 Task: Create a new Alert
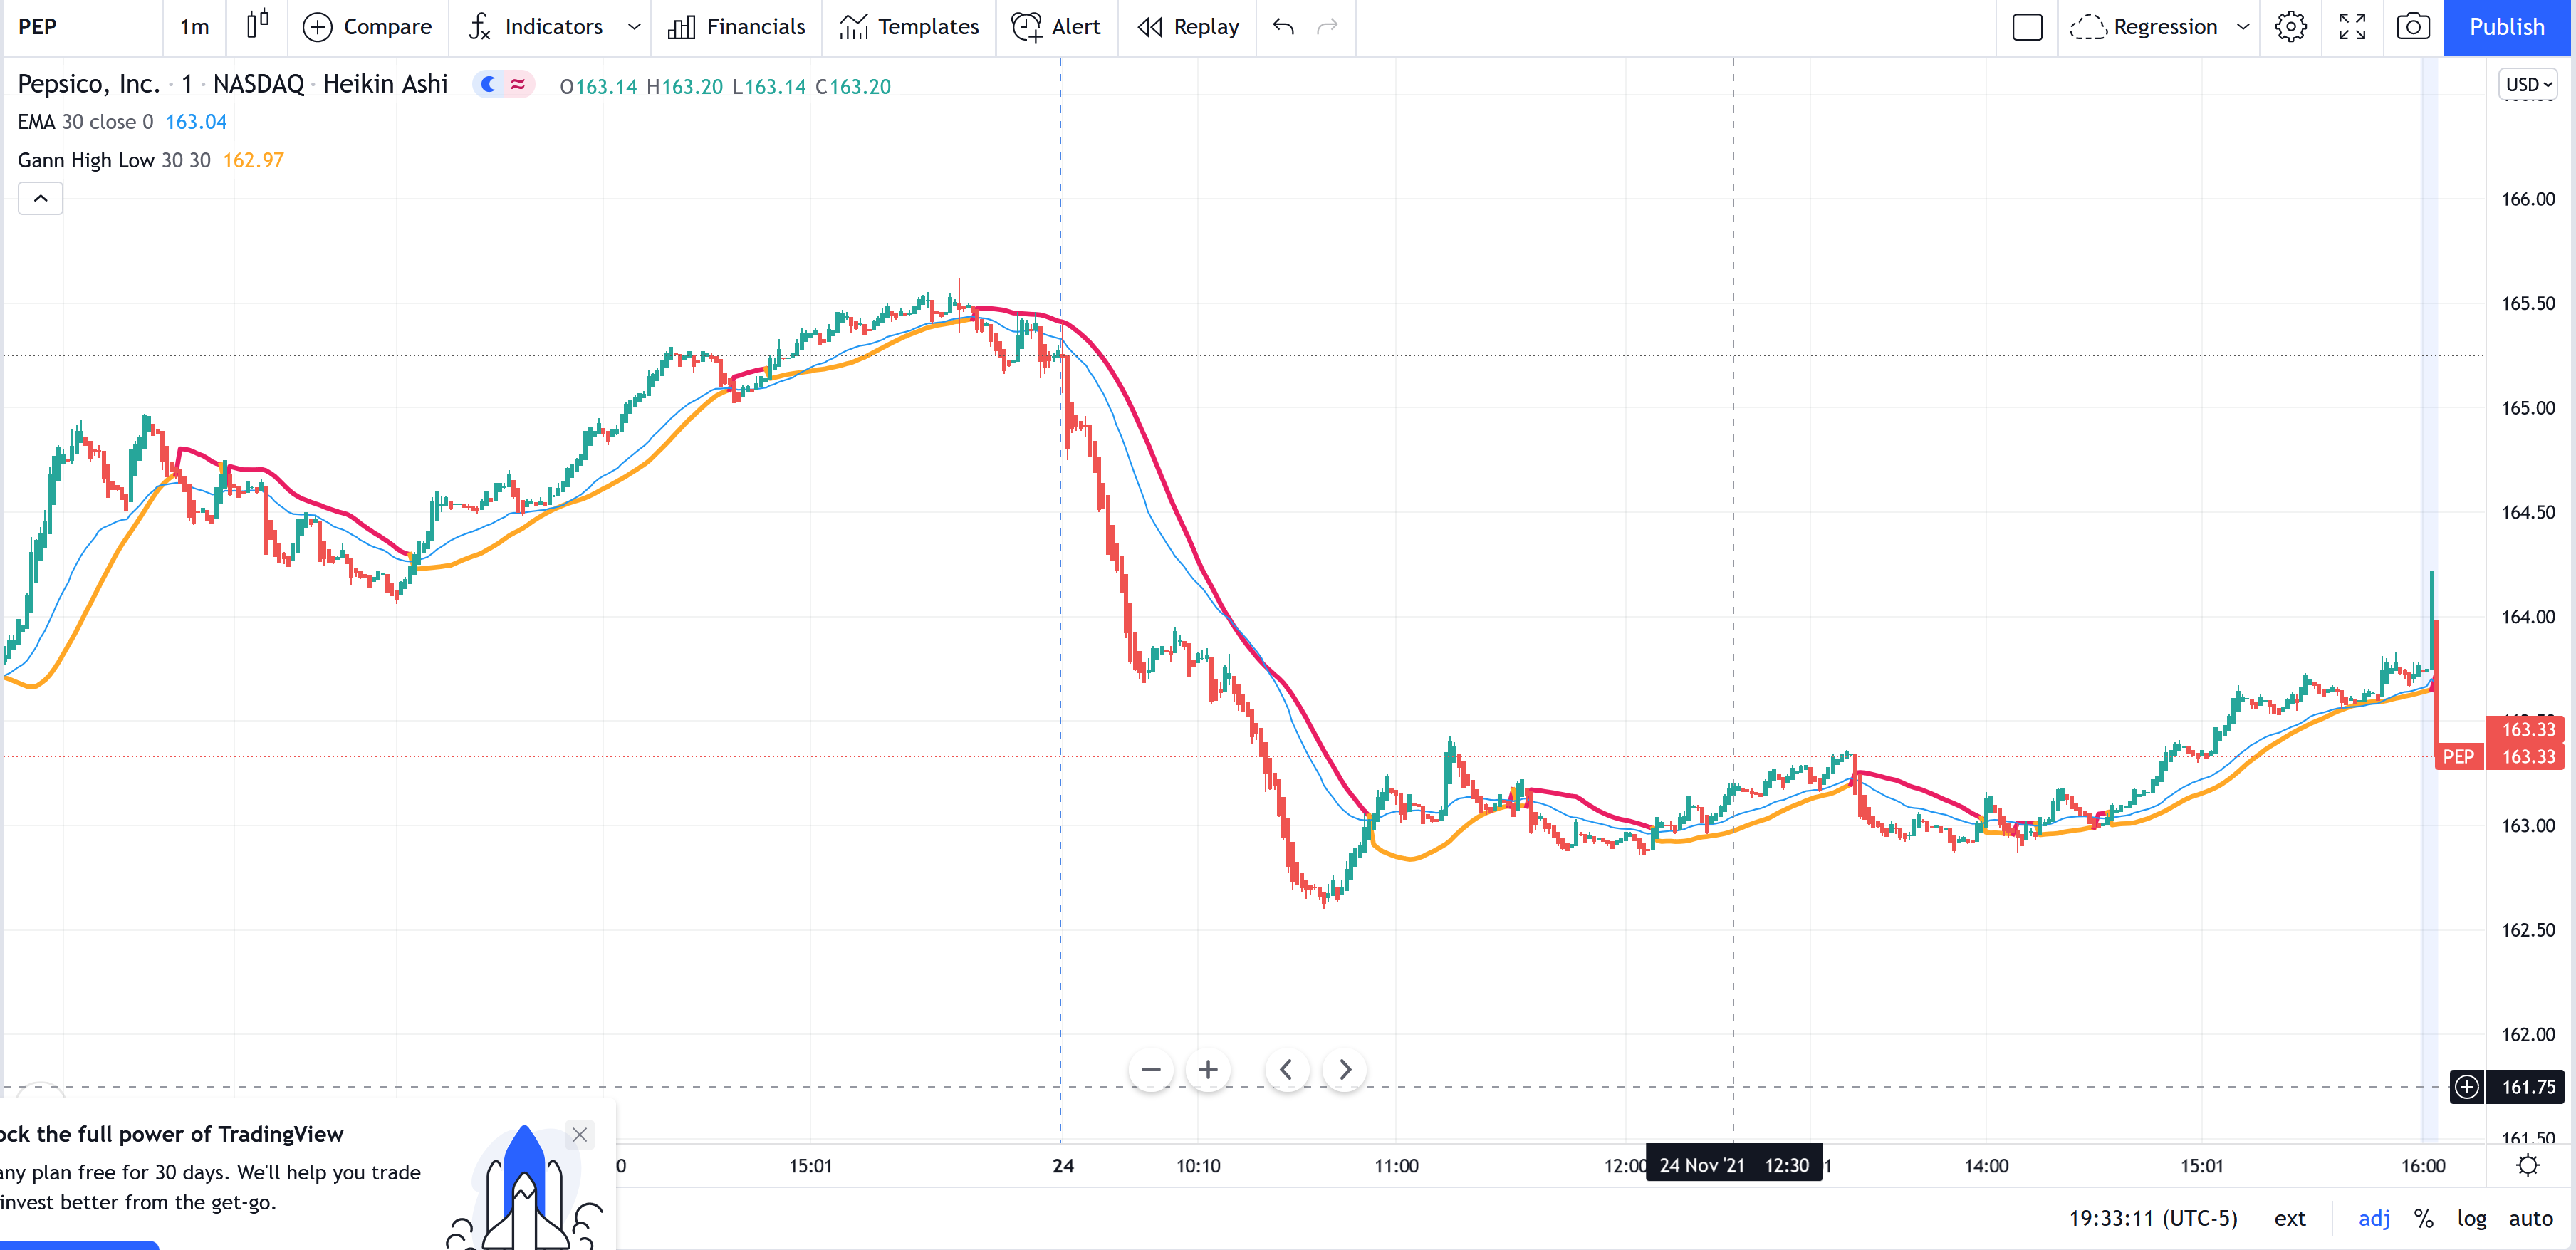(1056, 27)
